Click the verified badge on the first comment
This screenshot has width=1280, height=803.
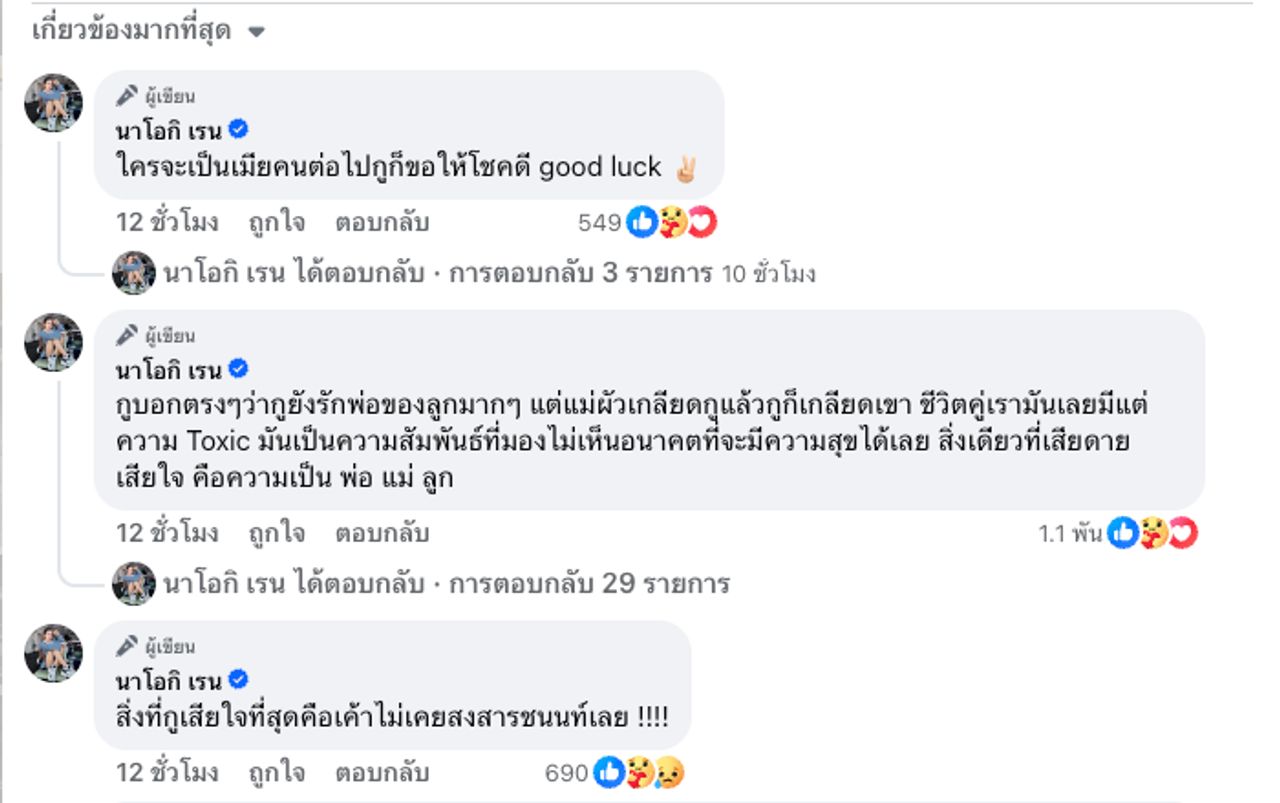238,129
